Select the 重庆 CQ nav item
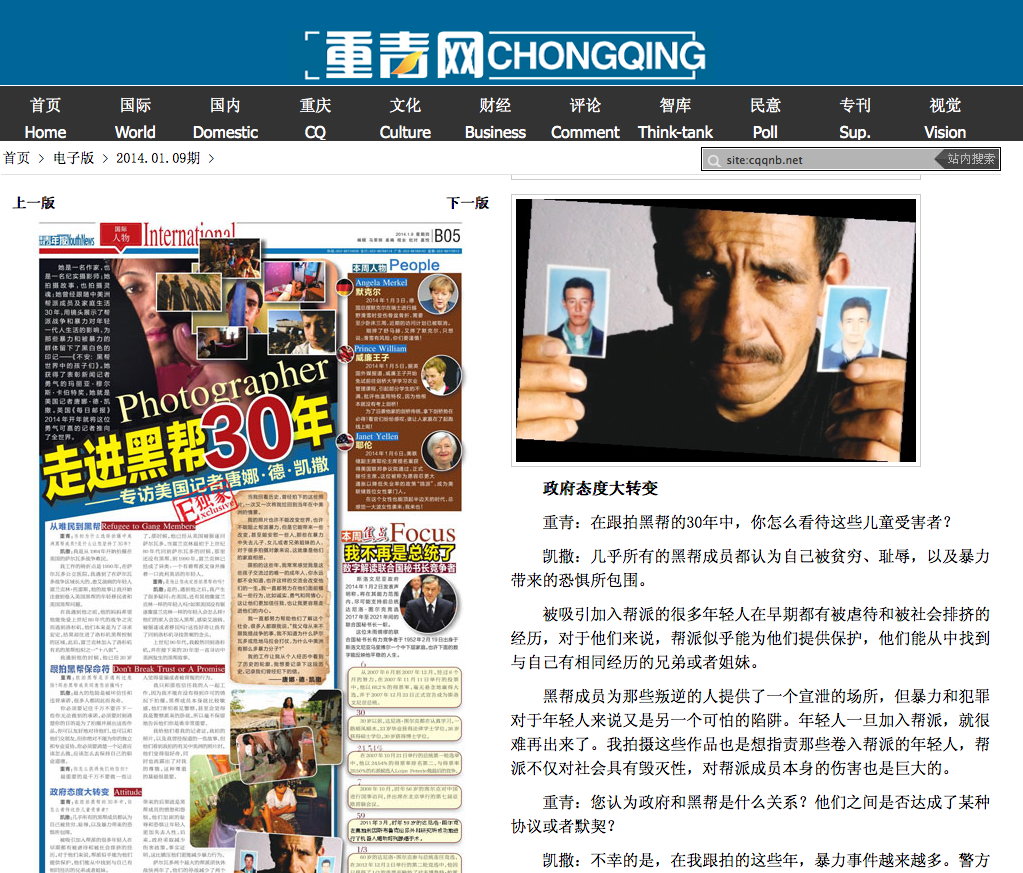Screen dimensions: 1023x873 [x=315, y=118]
